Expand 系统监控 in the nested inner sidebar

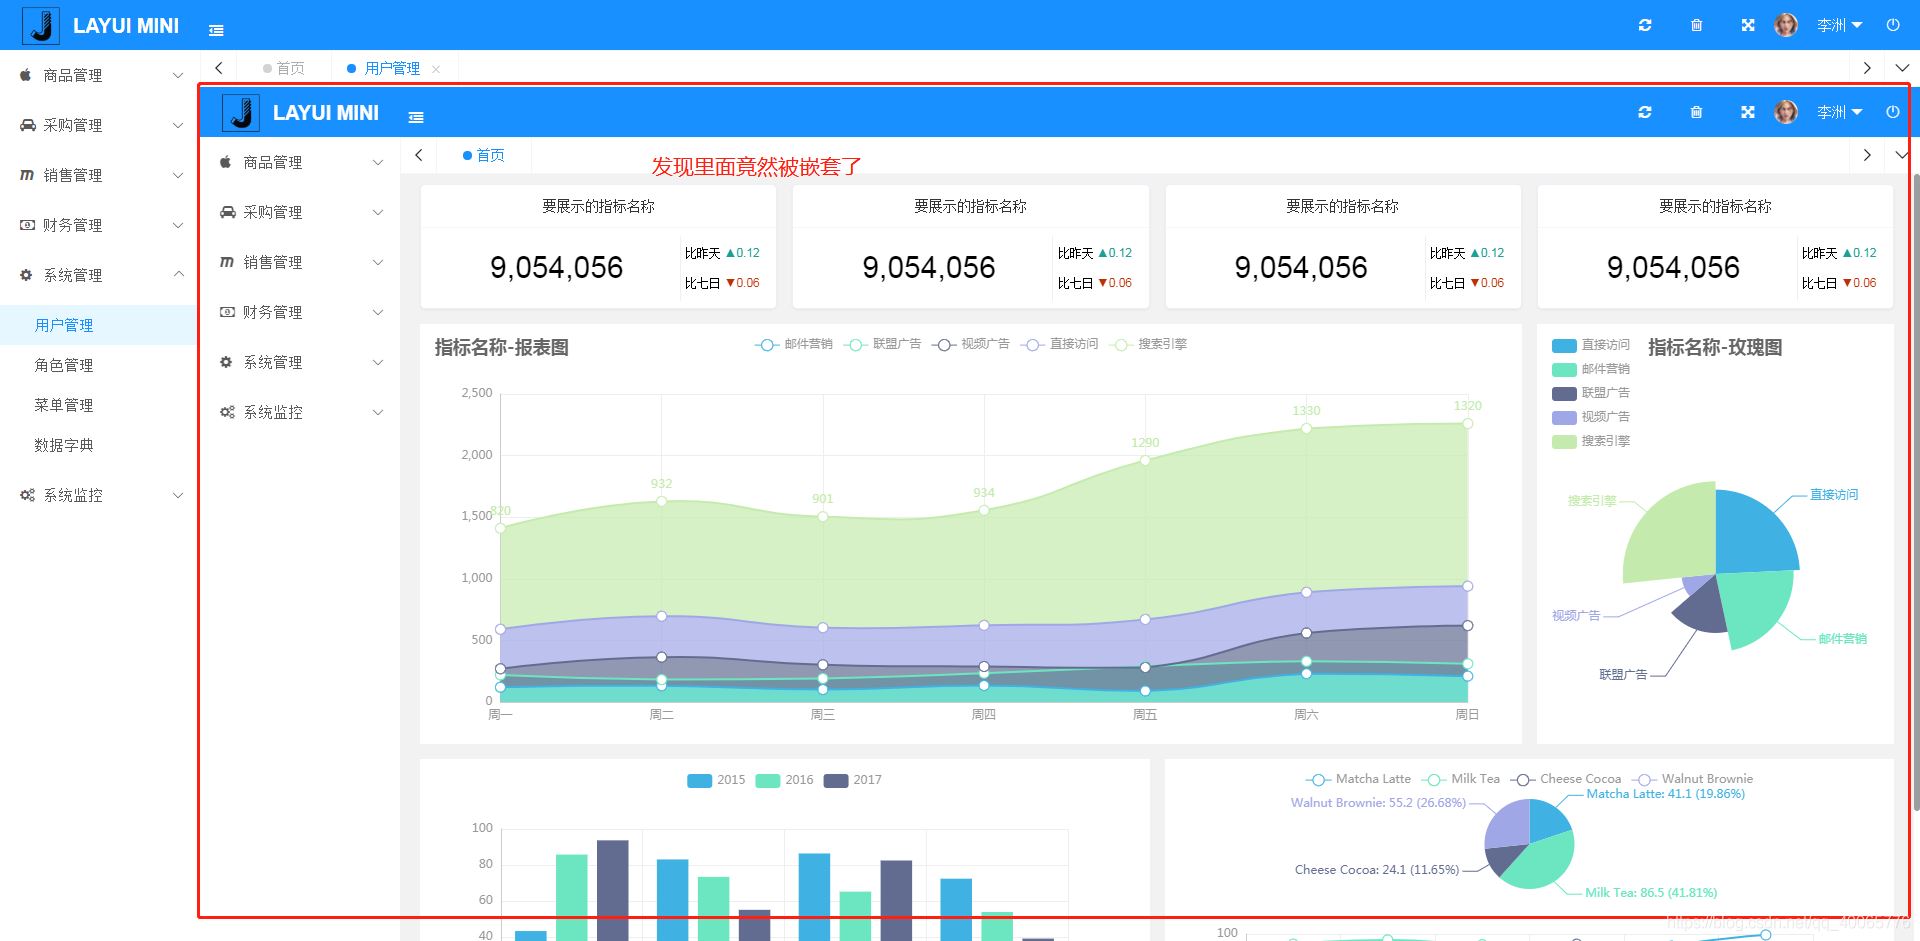[x=301, y=412]
